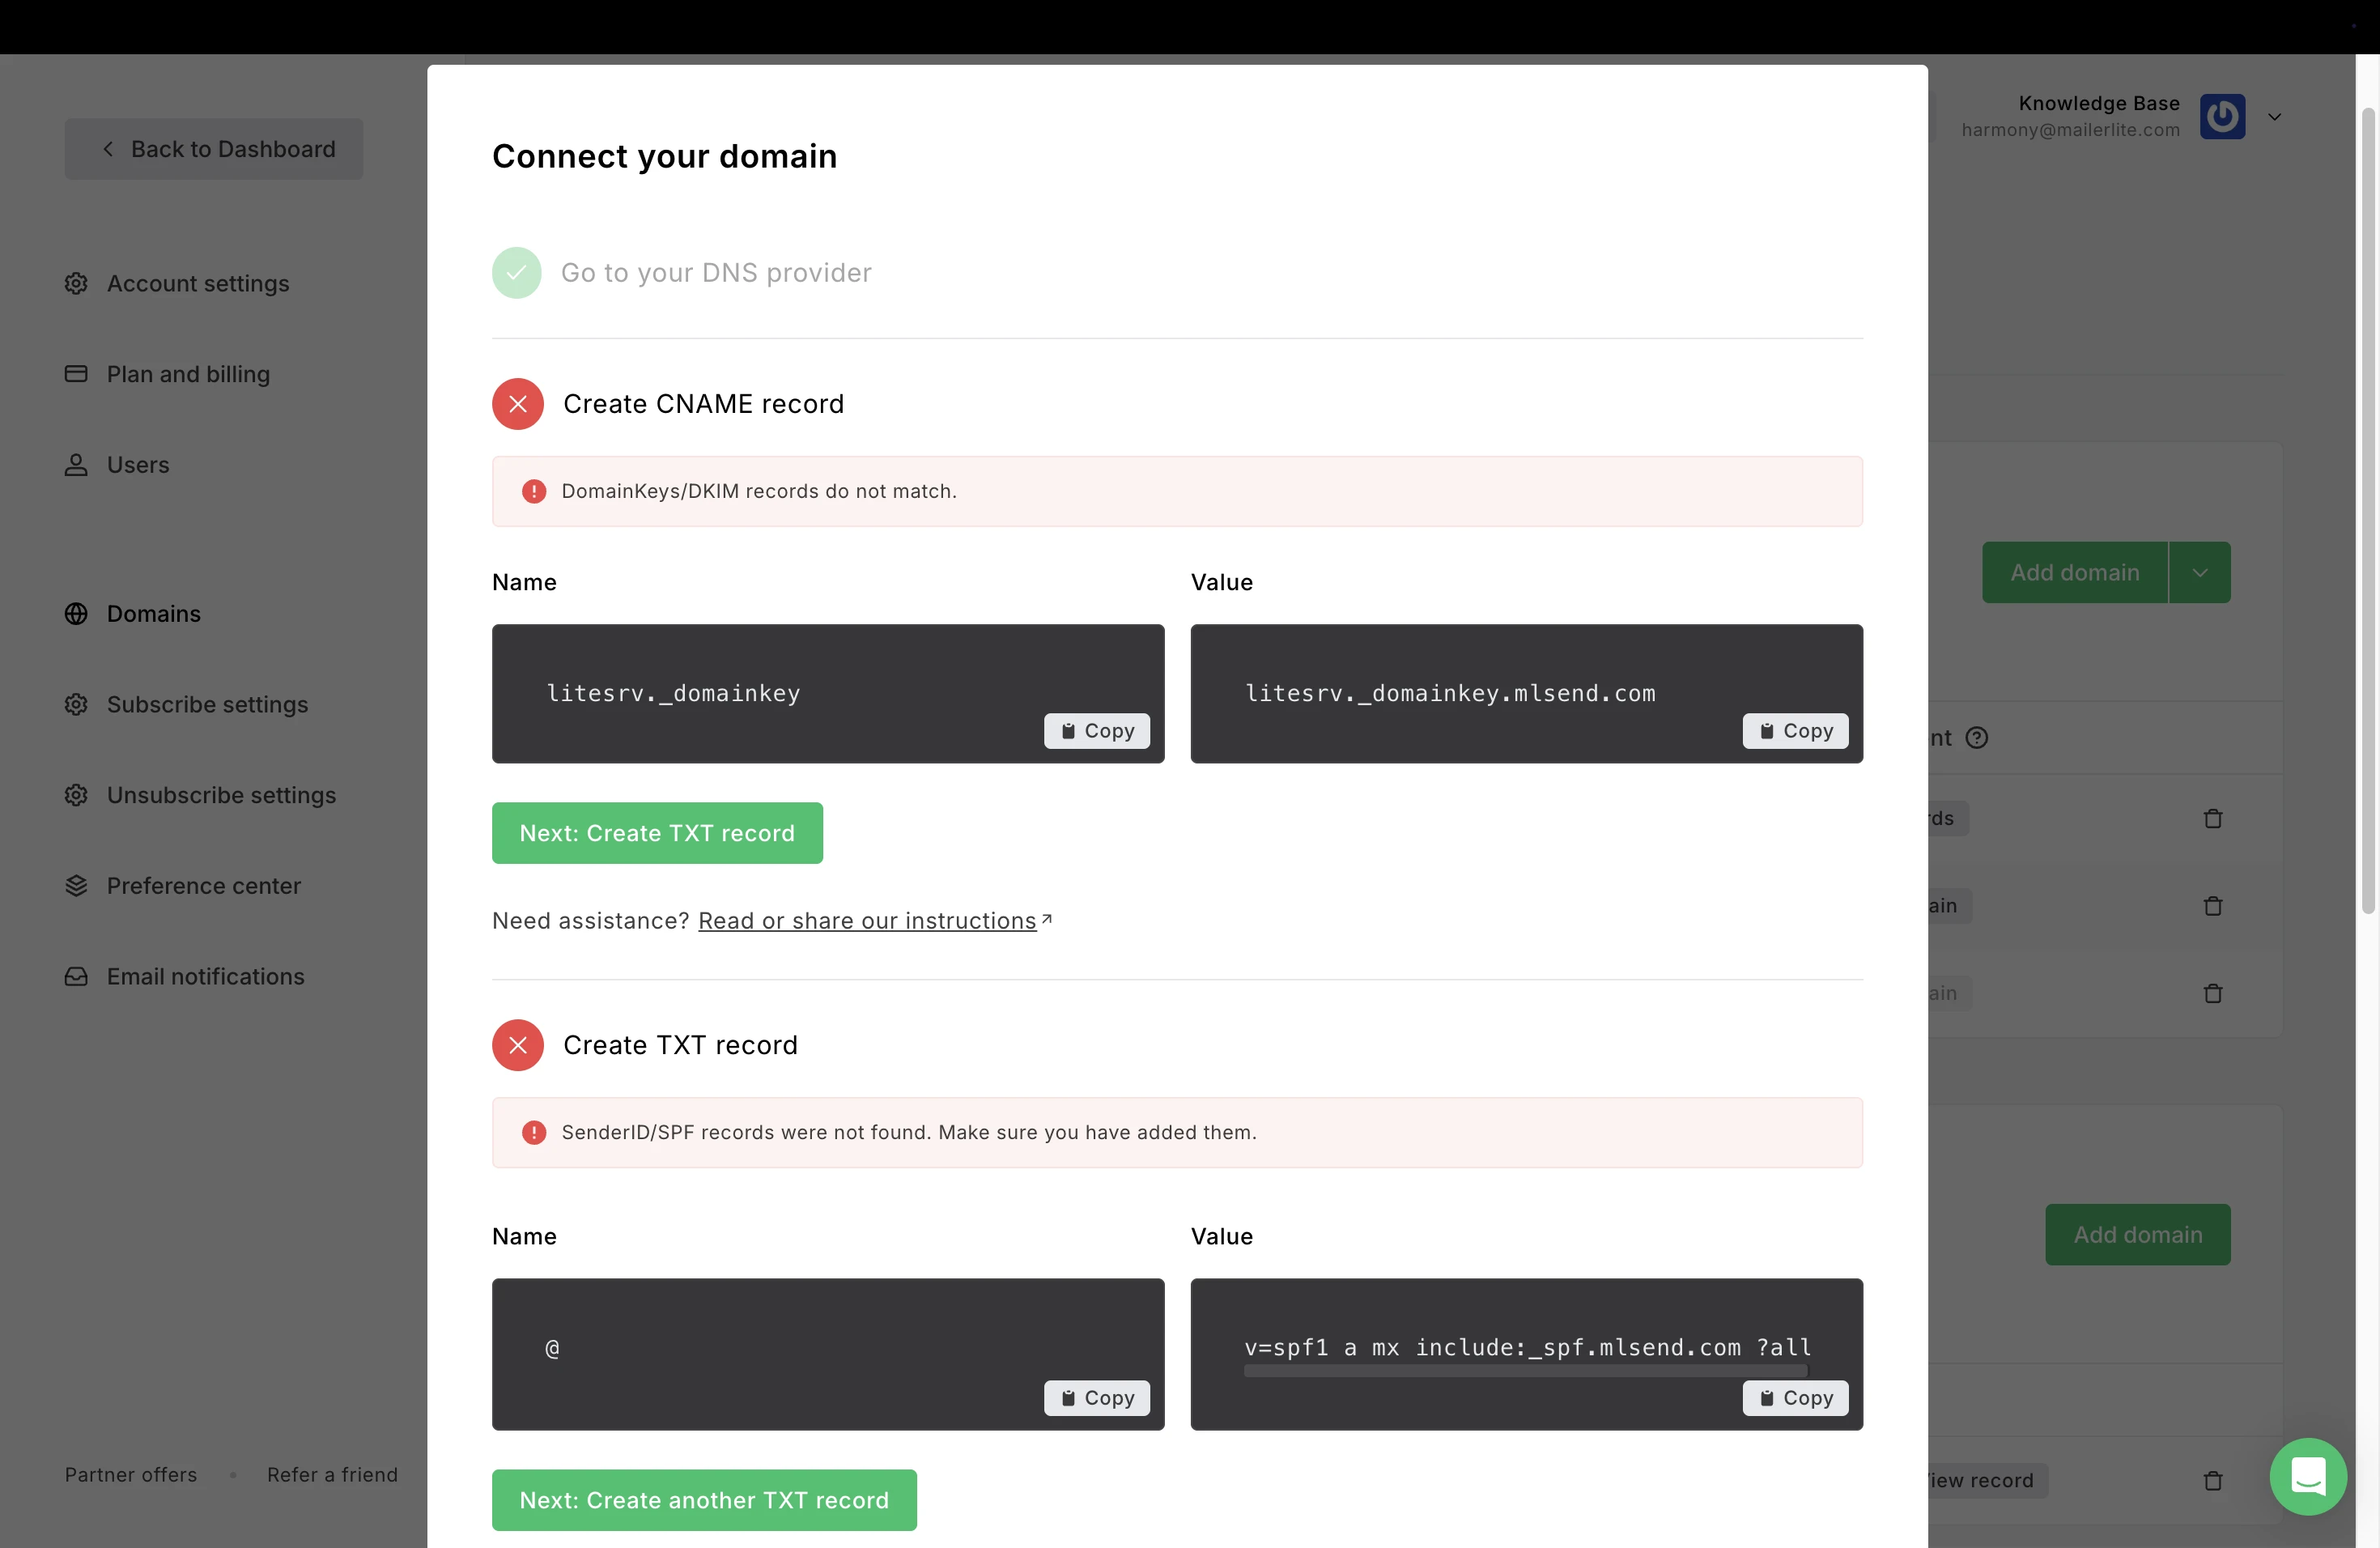Open Read or share our instructions link
This screenshot has height=1548, width=2380.
coord(867,921)
